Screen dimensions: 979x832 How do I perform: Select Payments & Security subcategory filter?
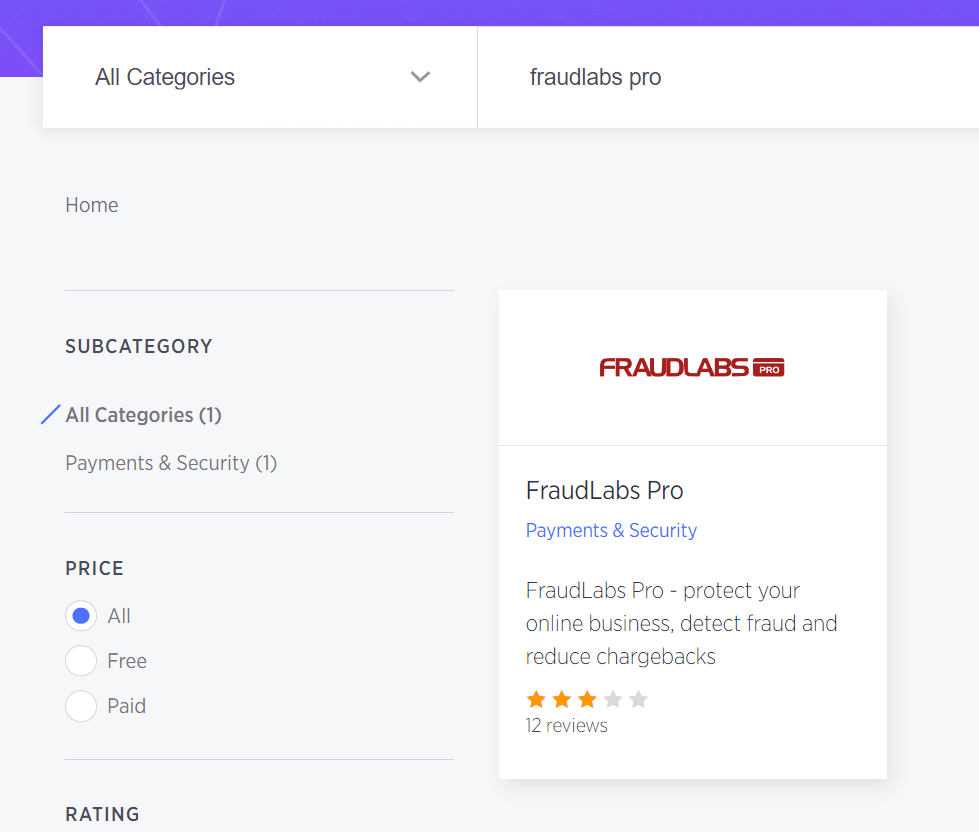pos(170,462)
